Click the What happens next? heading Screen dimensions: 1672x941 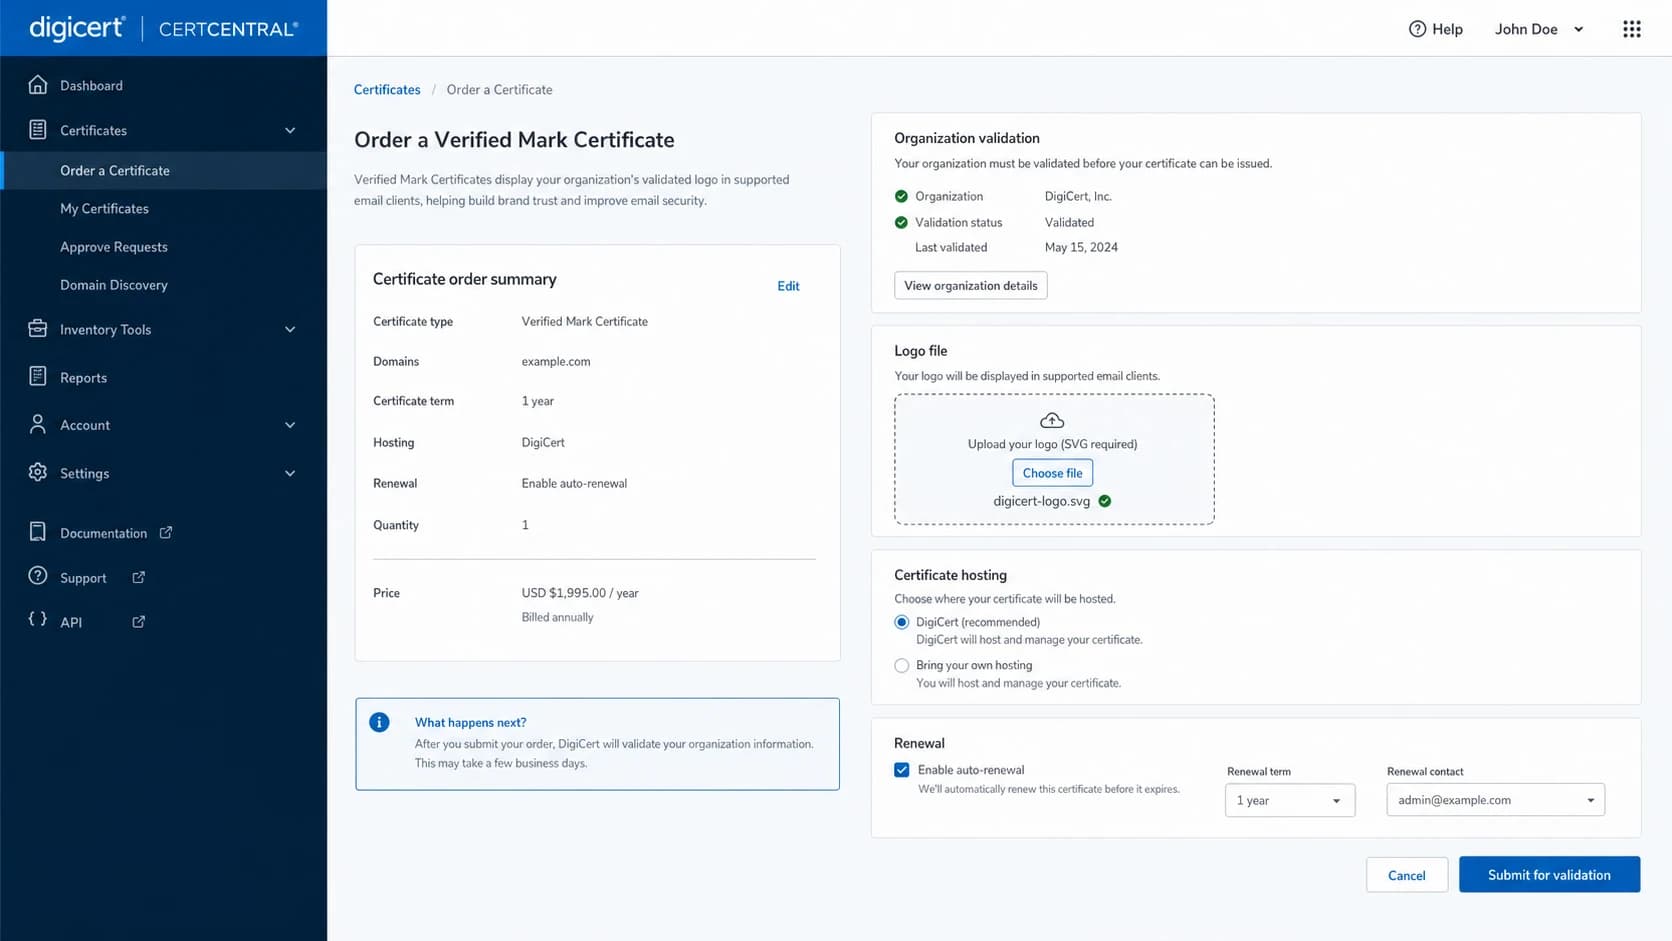pyautogui.click(x=470, y=722)
